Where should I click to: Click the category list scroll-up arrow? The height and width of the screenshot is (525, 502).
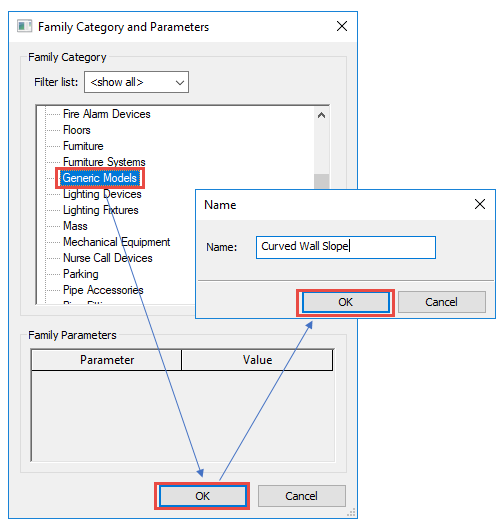321,116
